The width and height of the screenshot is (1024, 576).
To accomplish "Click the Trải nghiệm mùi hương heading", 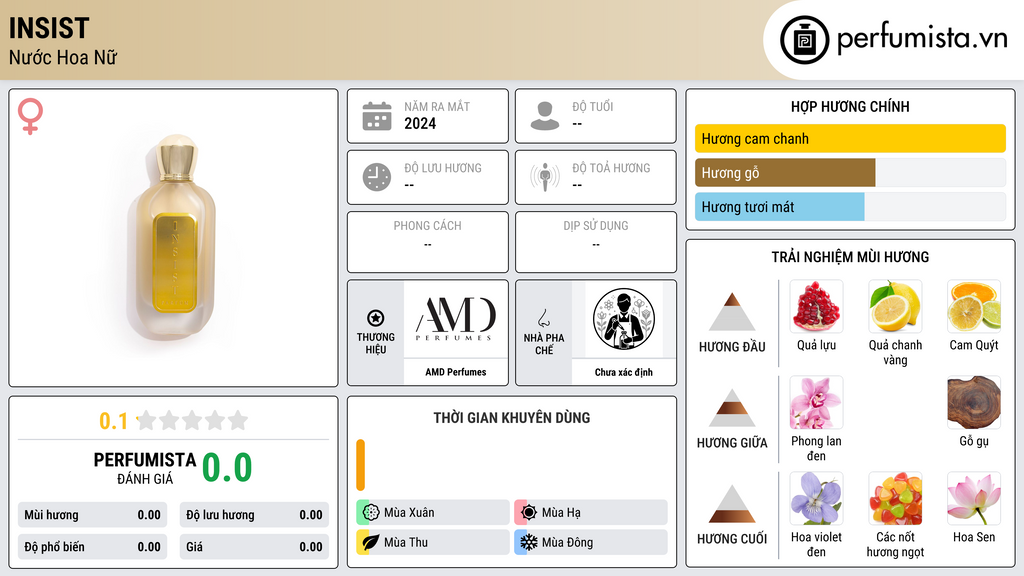I will (x=850, y=257).
